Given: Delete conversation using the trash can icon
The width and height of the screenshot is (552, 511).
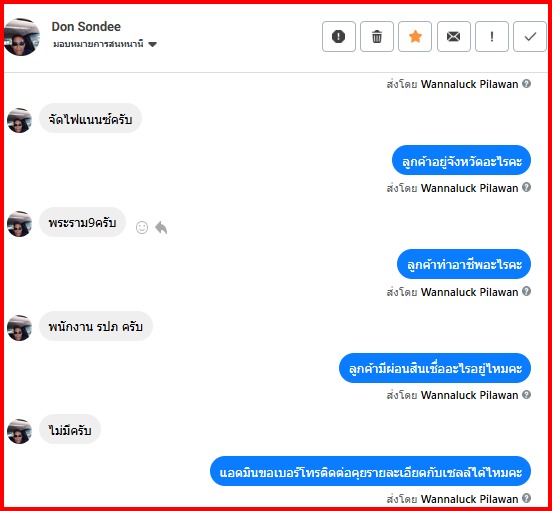Looking at the screenshot, I should [x=377, y=37].
